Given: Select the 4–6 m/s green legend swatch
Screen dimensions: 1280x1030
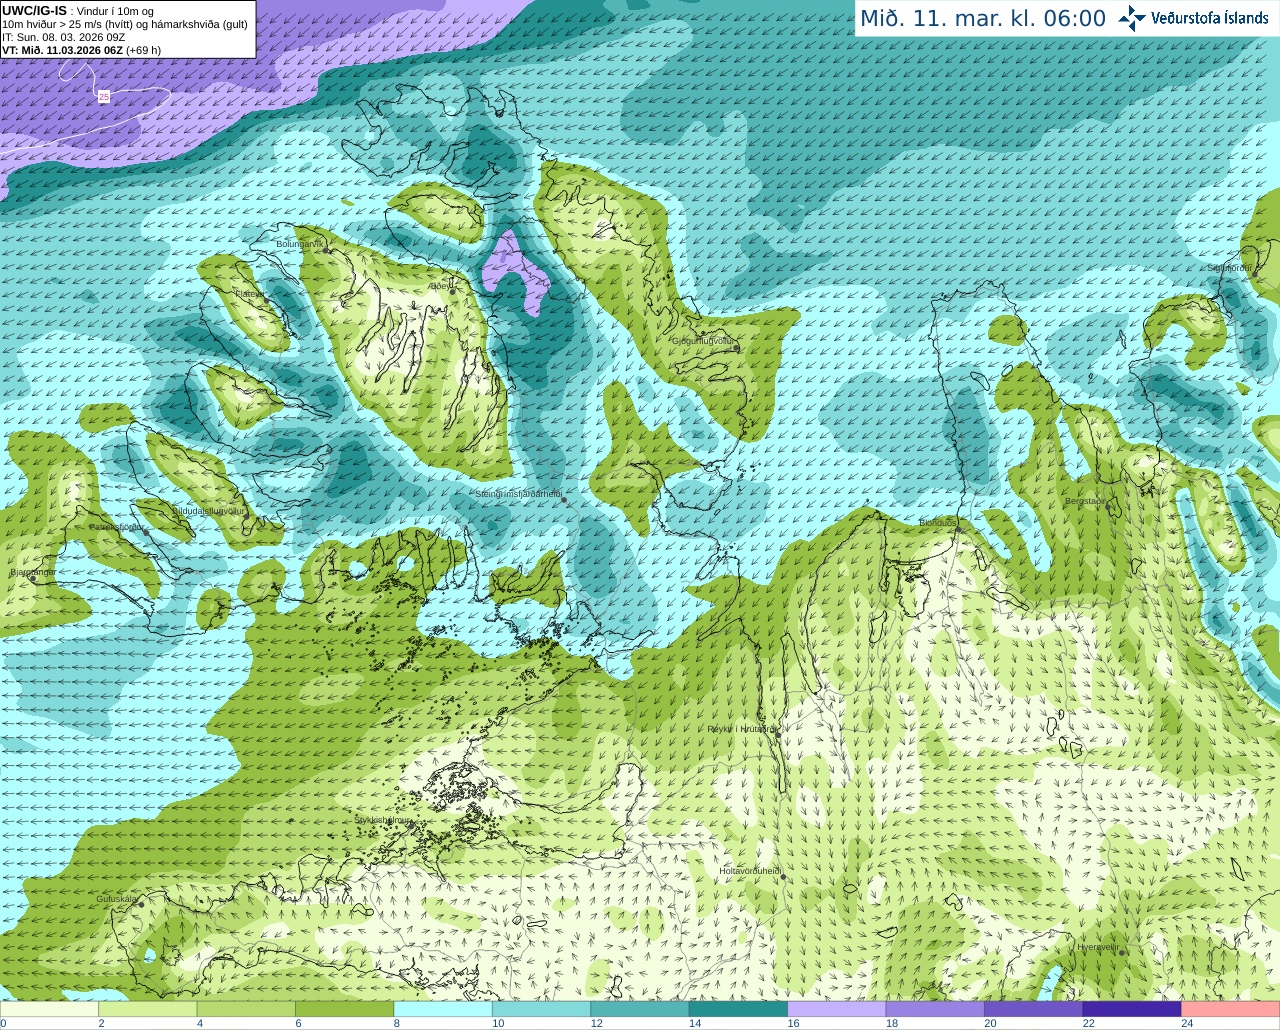Looking at the screenshot, I should coord(246,1008).
